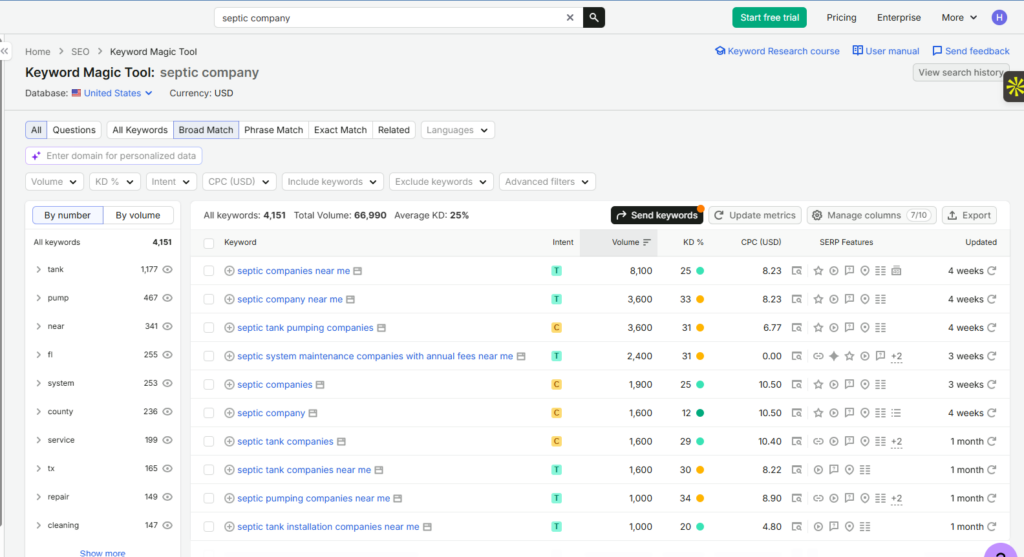Screen dimensions: 1024x557
Task: Toggle visibility eye for 'repair' group
Action: [x=168, y=497]
